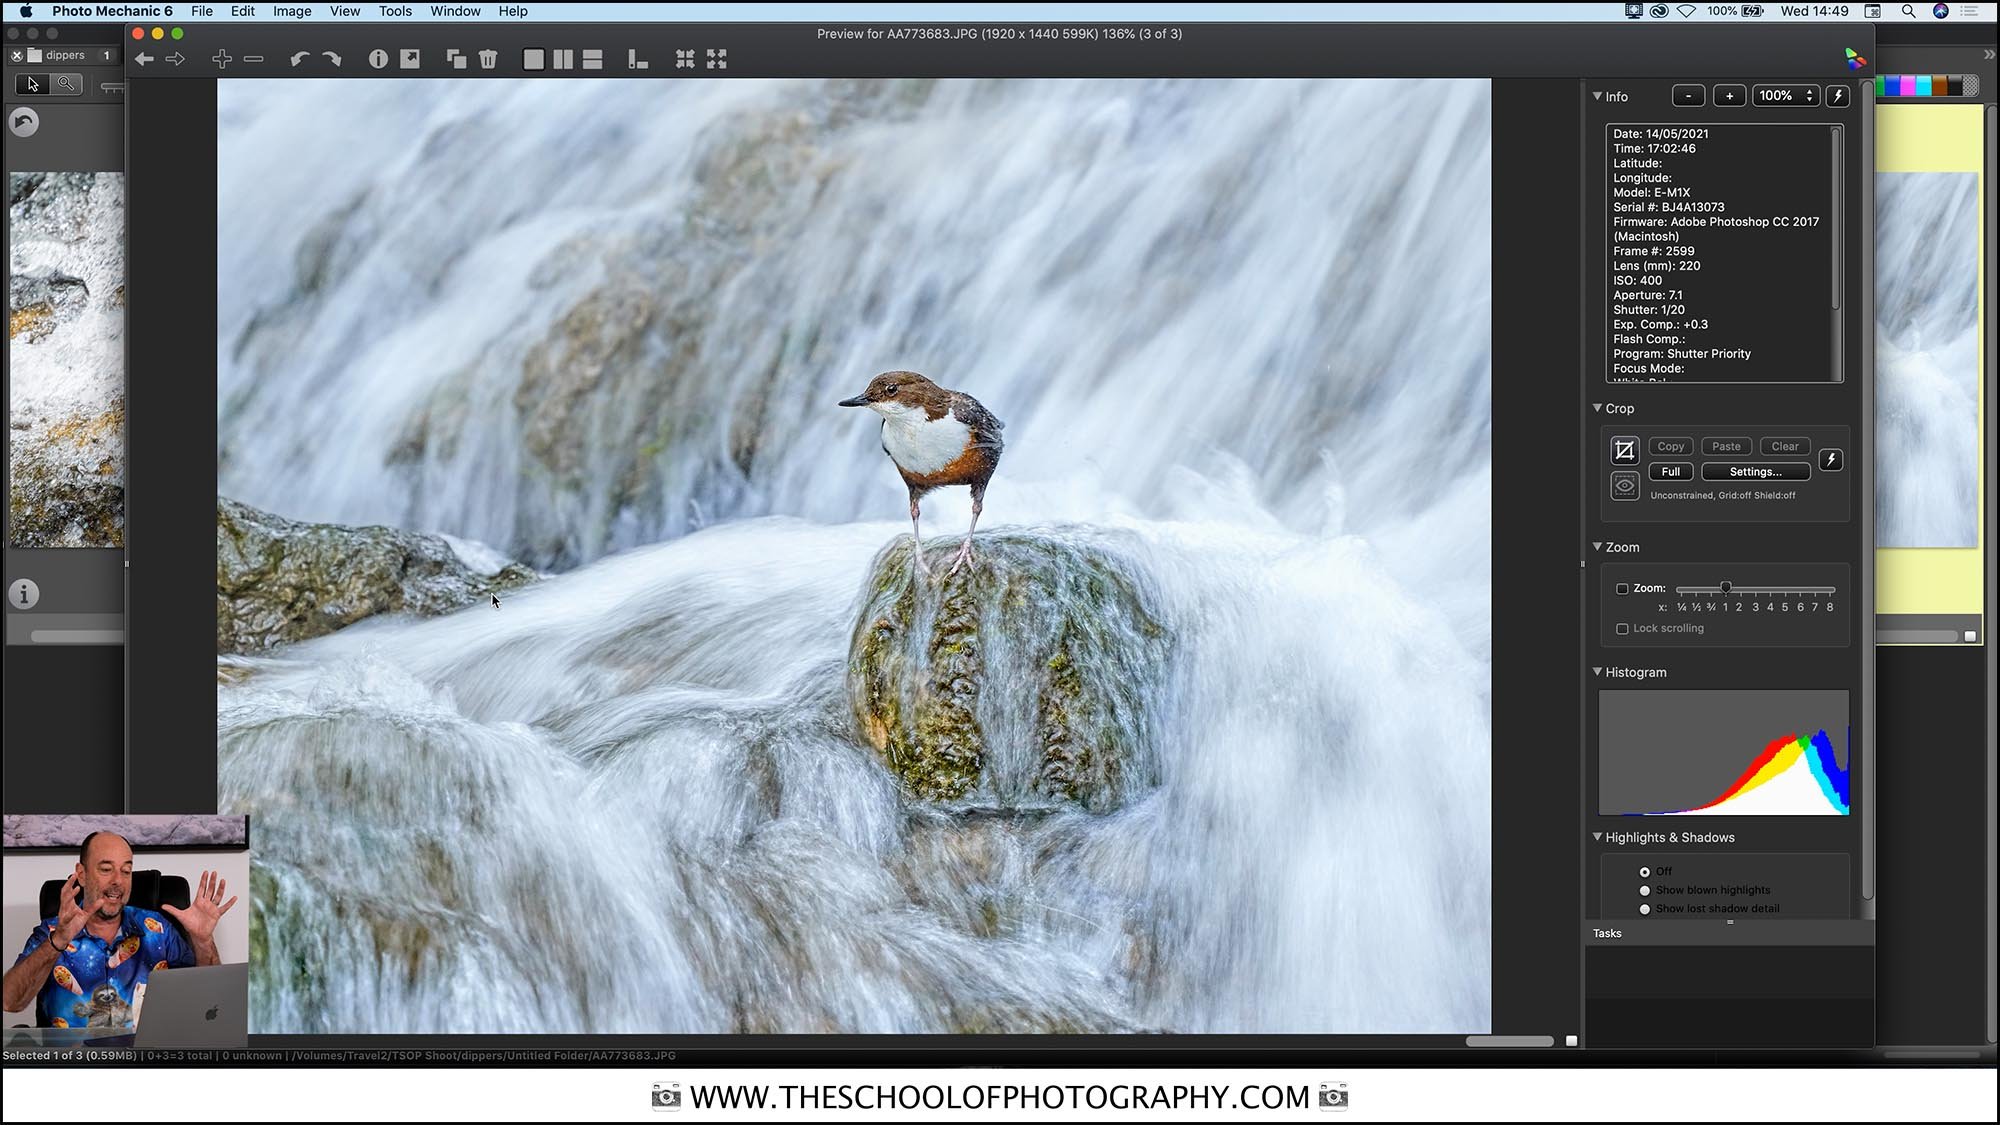Enable Lock scrolling
Screen dimensions: 2000x1125
tap(1622, 628)
